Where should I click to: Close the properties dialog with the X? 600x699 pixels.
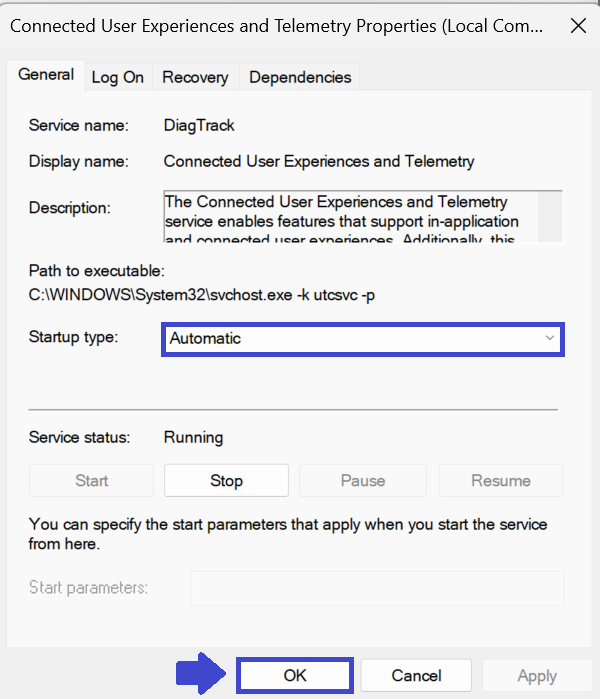(x=577, y=27)
